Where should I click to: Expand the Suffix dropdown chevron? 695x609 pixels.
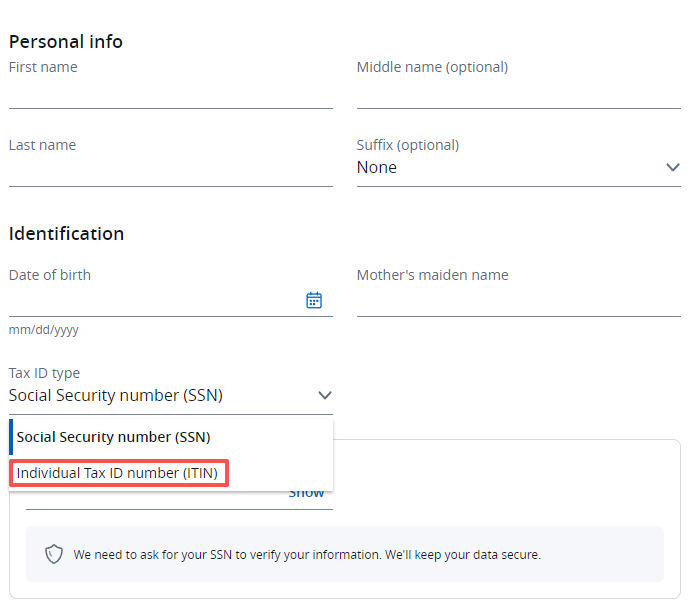pos(673,168)
